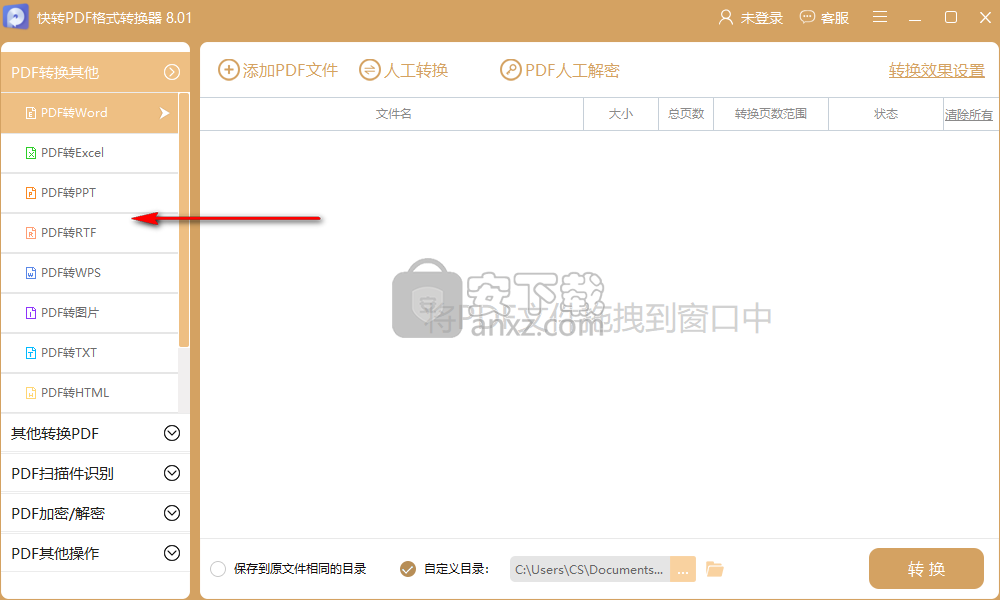This screenshot has height=600, width=1000.
Task: Click the 人工转换 swap arrows icon
Action: (369, 70)
